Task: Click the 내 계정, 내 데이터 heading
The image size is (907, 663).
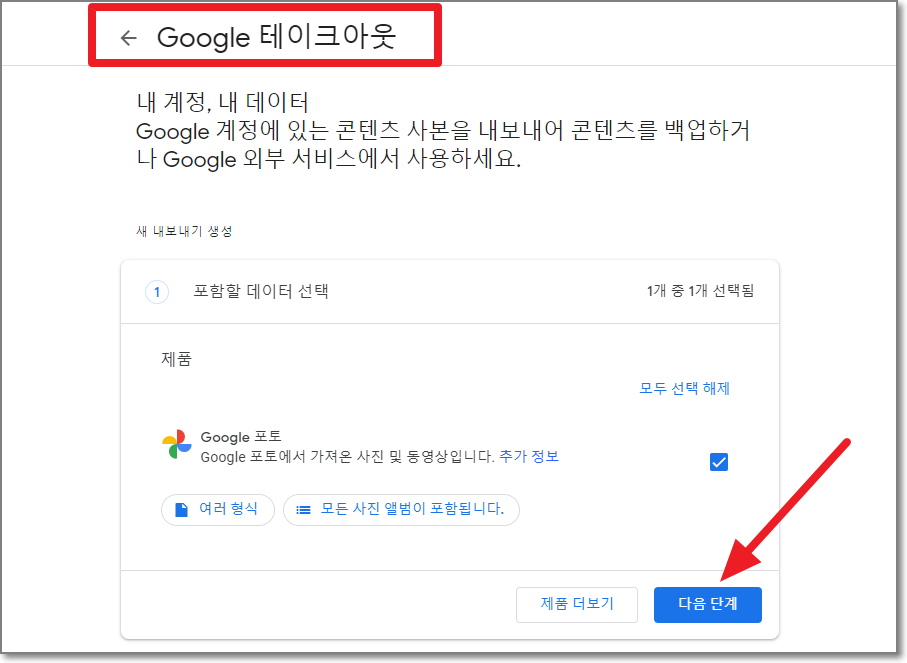Action: [223, 102]
